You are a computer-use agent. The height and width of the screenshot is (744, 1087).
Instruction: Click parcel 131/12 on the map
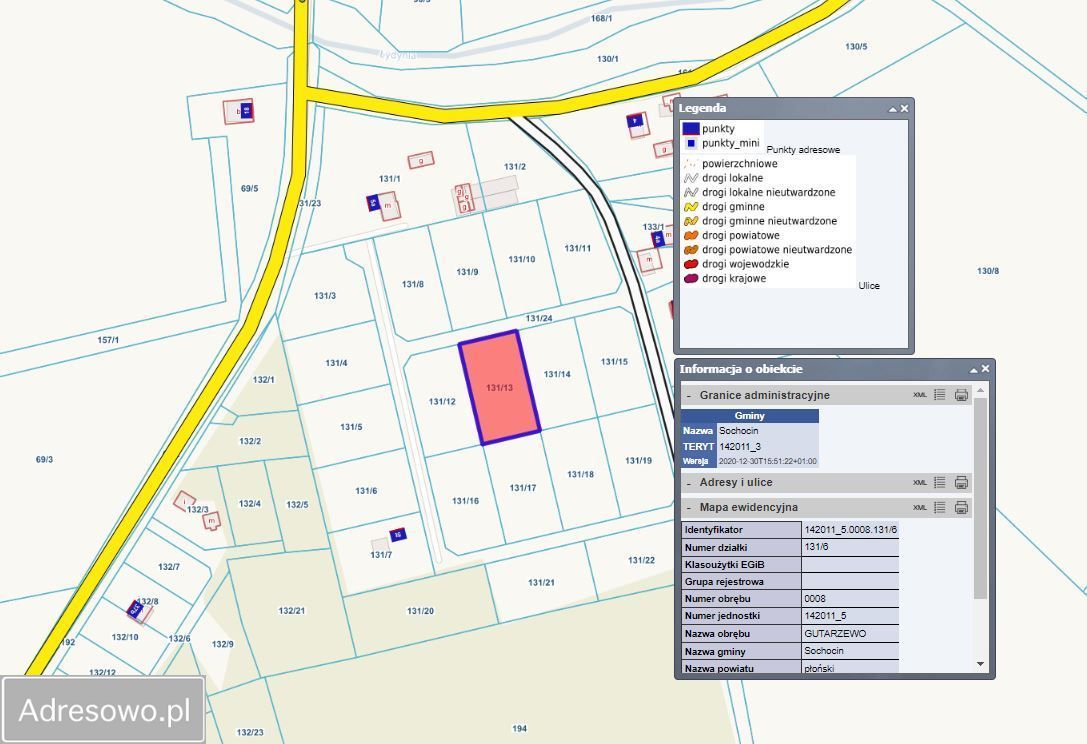point(442,401)
